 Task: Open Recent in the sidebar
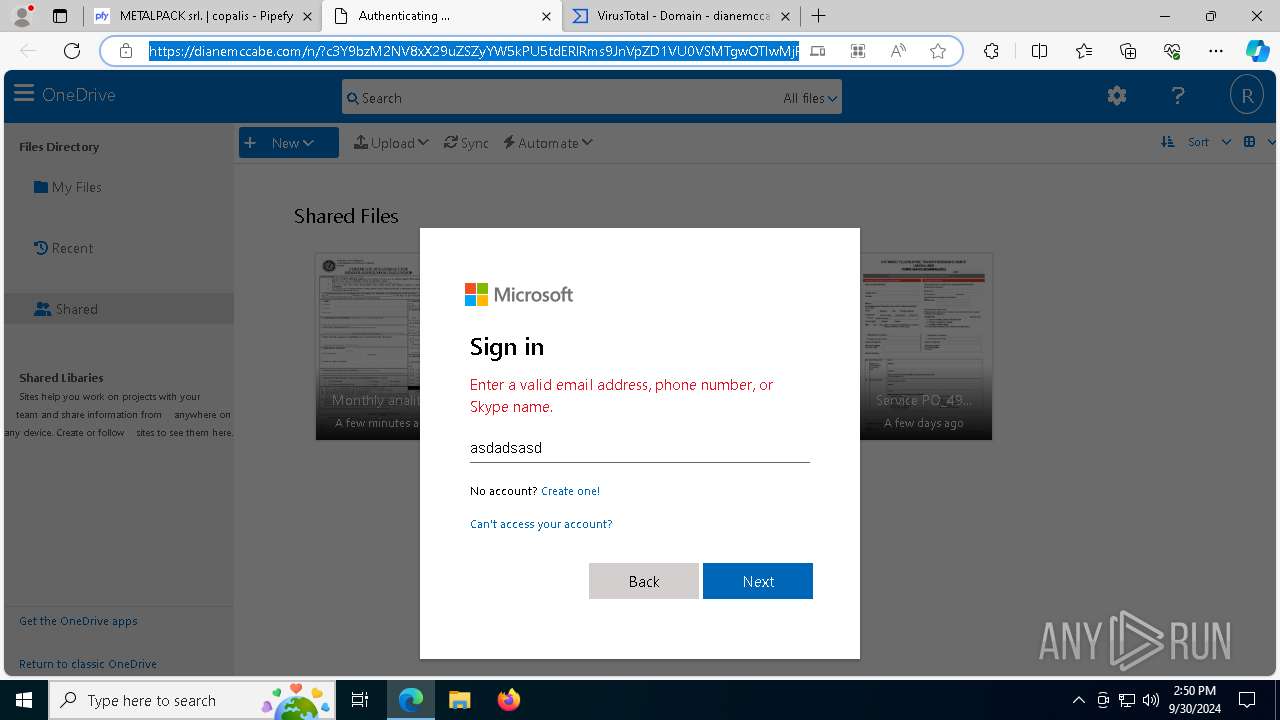63,248
